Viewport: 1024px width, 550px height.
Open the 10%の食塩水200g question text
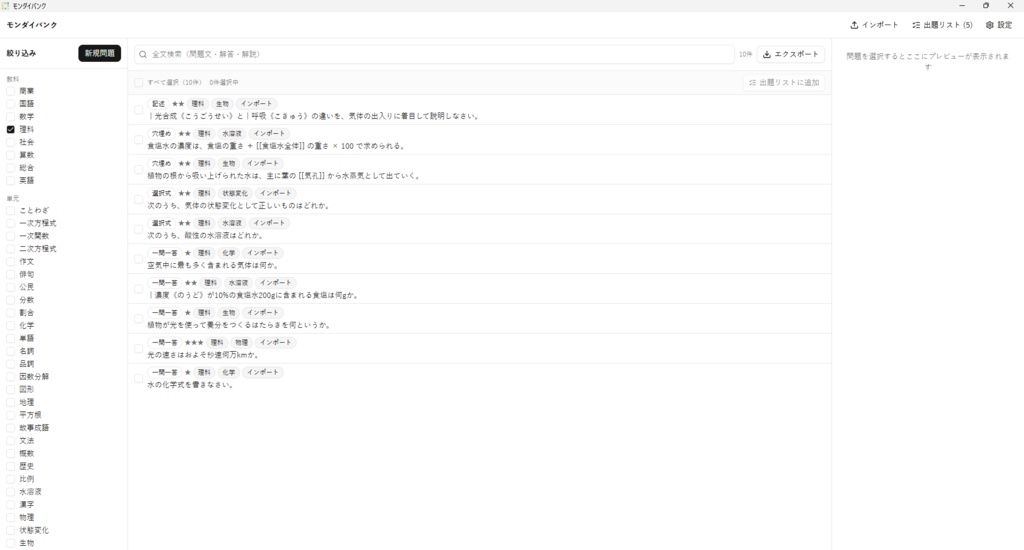[253, 295]
